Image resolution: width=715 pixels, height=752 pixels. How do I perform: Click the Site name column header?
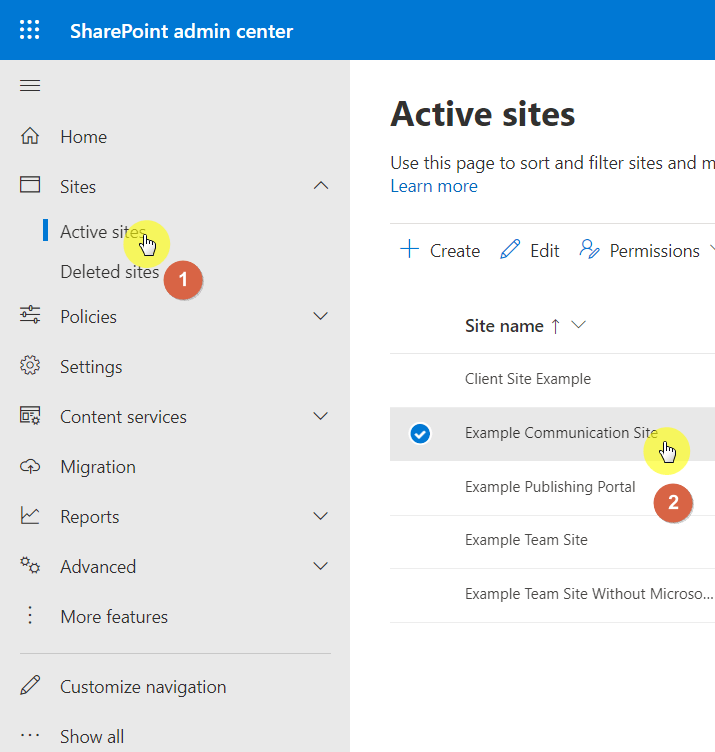[504, 326]
